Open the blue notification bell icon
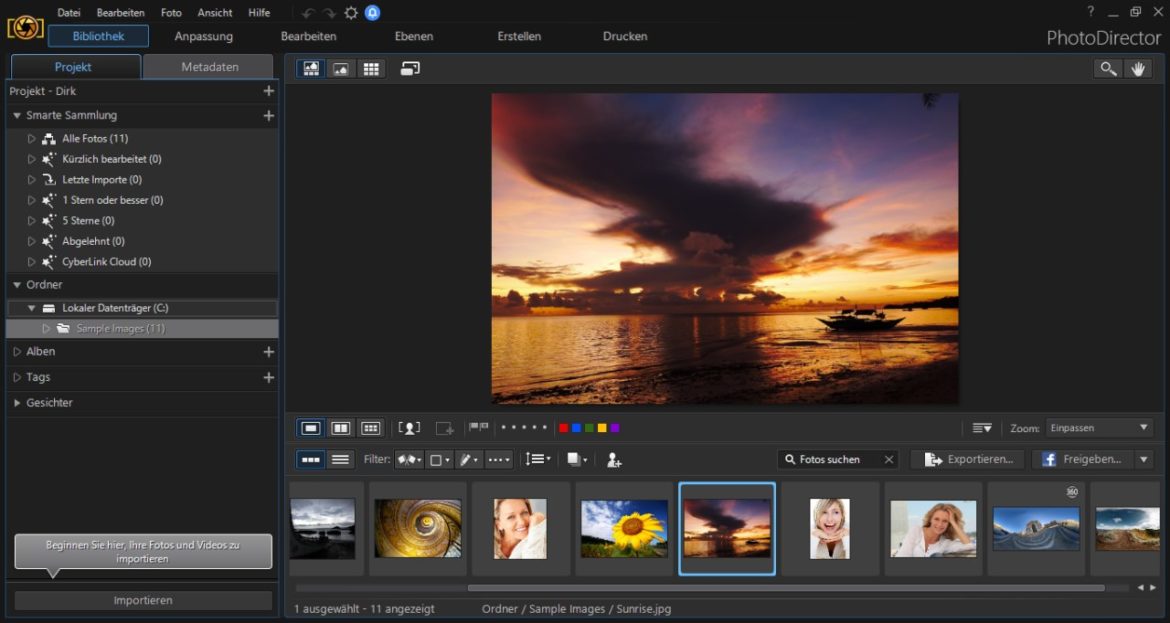 (x=372, y=13)
